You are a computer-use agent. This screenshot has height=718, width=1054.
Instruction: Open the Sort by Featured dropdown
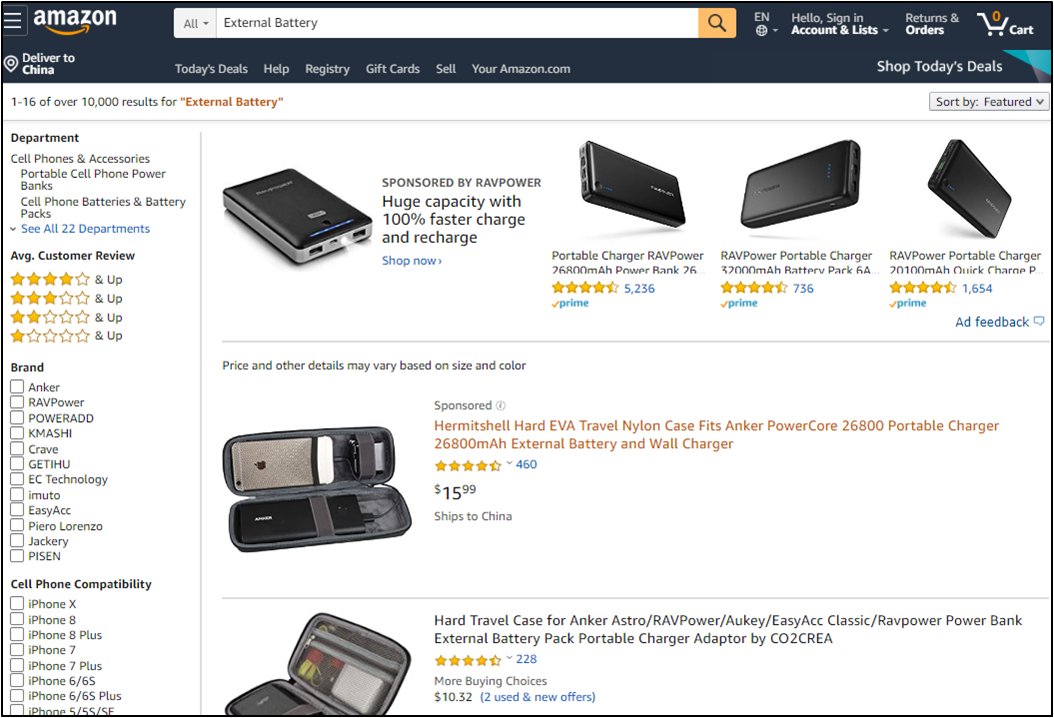pyautogui.click(x=989, y=101)
